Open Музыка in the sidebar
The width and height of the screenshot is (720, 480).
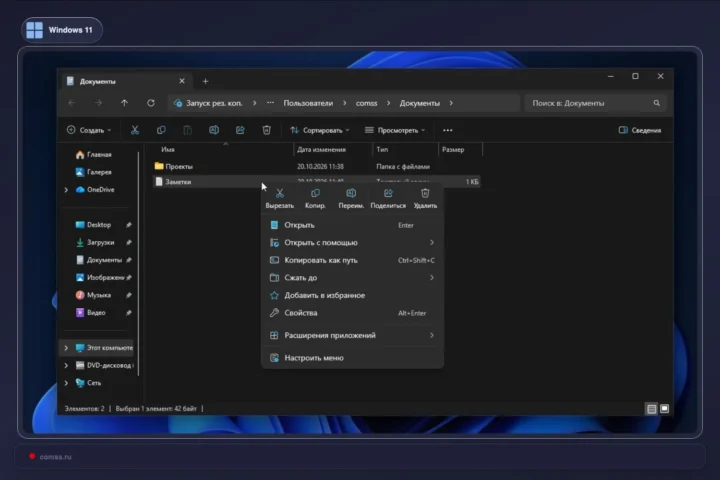93,295
